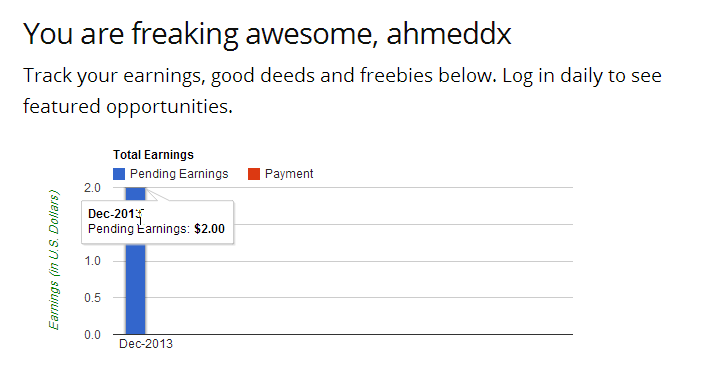The width and height of the screenshot is (728, 365).
Task: Click the Dec-2013 x-axis label
Action: (x=146, y=344)
